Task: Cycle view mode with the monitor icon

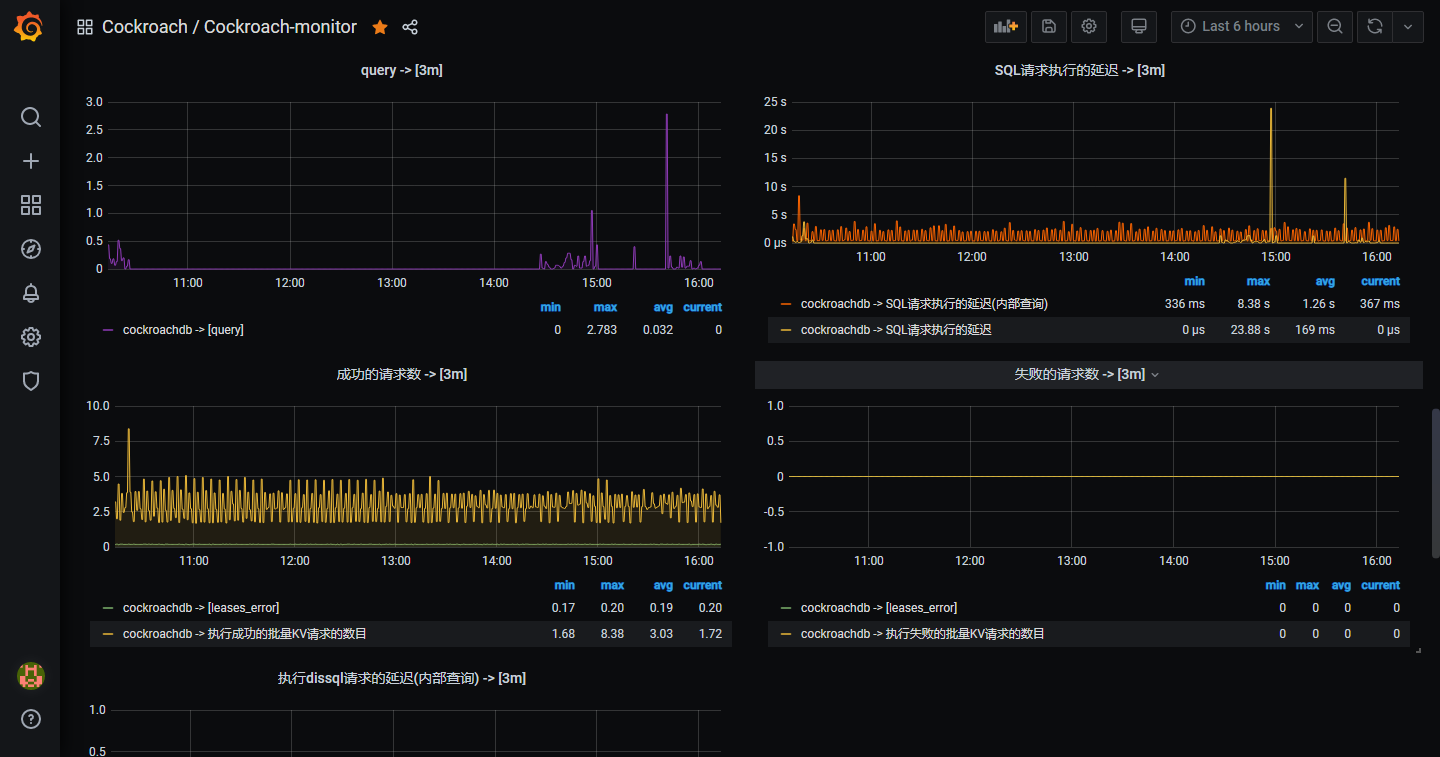Action: pos(1138,27)
